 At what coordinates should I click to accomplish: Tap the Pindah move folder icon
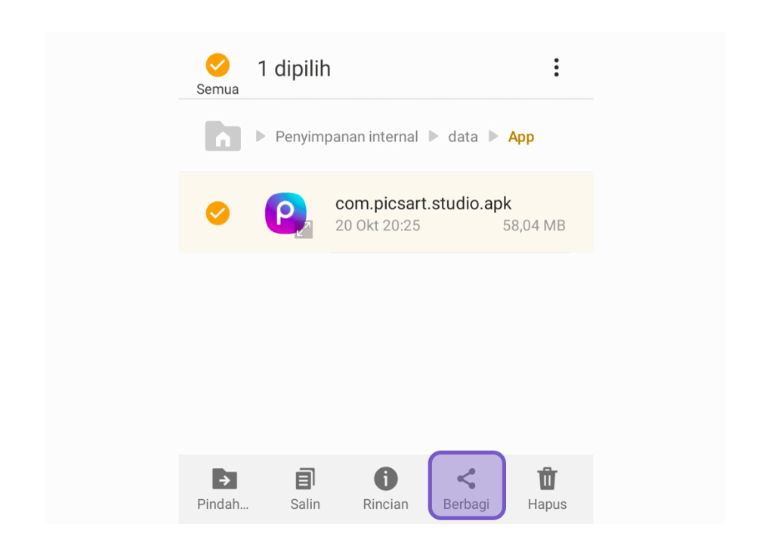pyautogui.click(x=224, y=478)
